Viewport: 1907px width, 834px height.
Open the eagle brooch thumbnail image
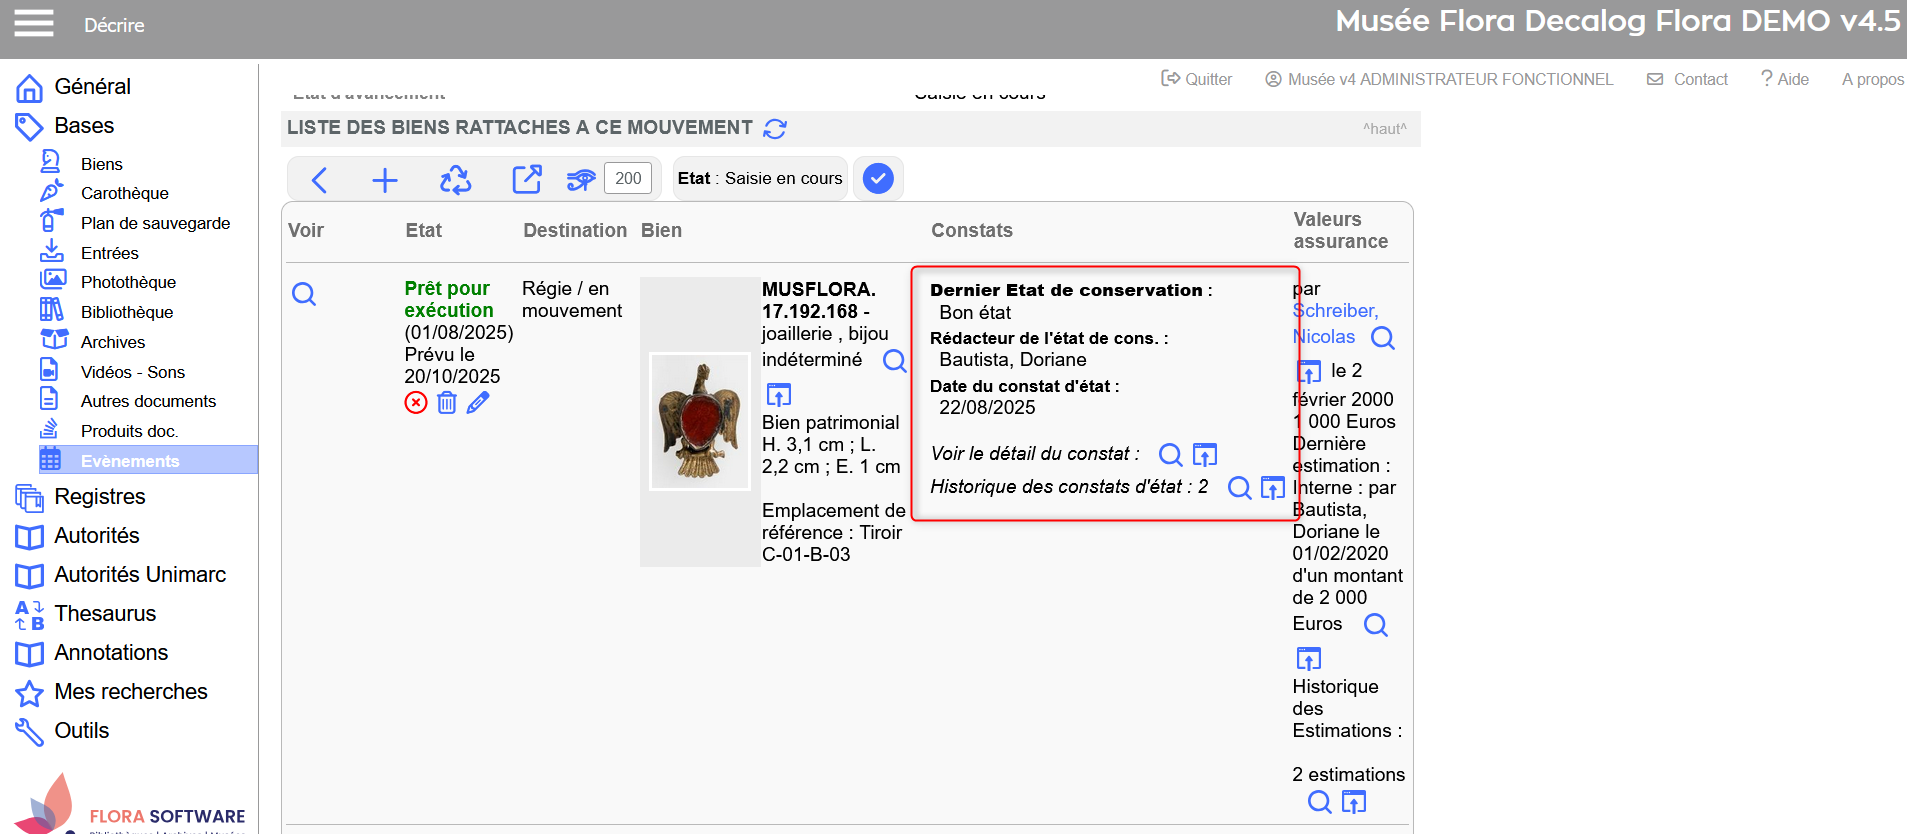coord(700,421)
